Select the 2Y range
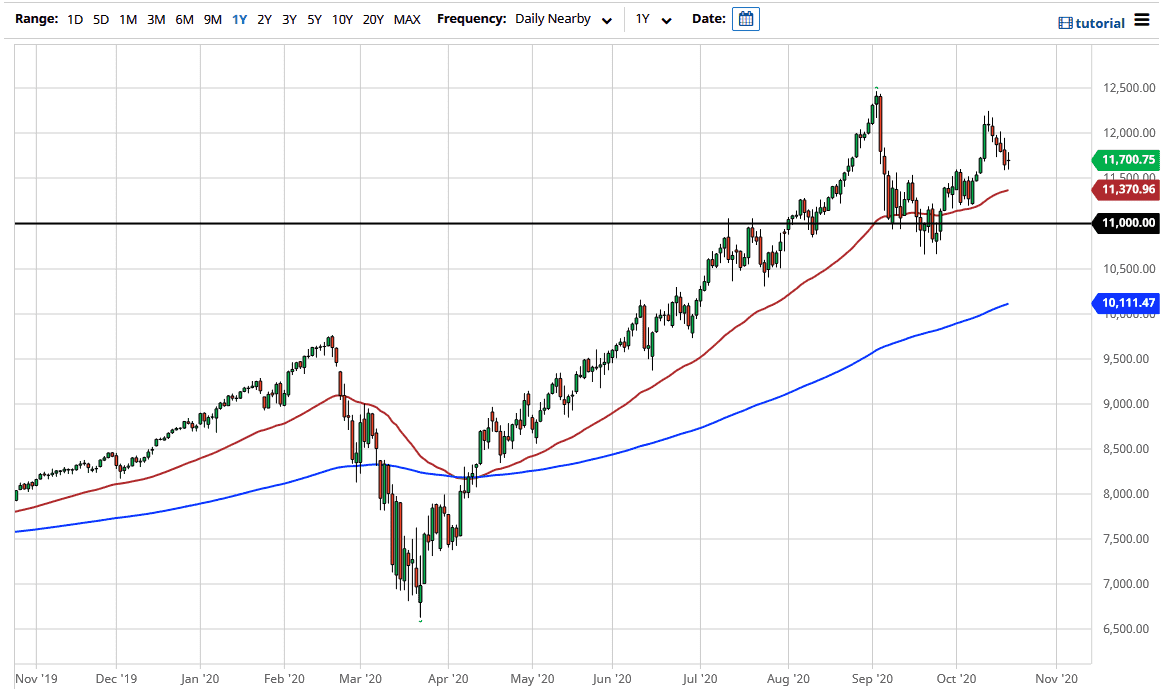The image size is (1167, 689). (263, 18)
